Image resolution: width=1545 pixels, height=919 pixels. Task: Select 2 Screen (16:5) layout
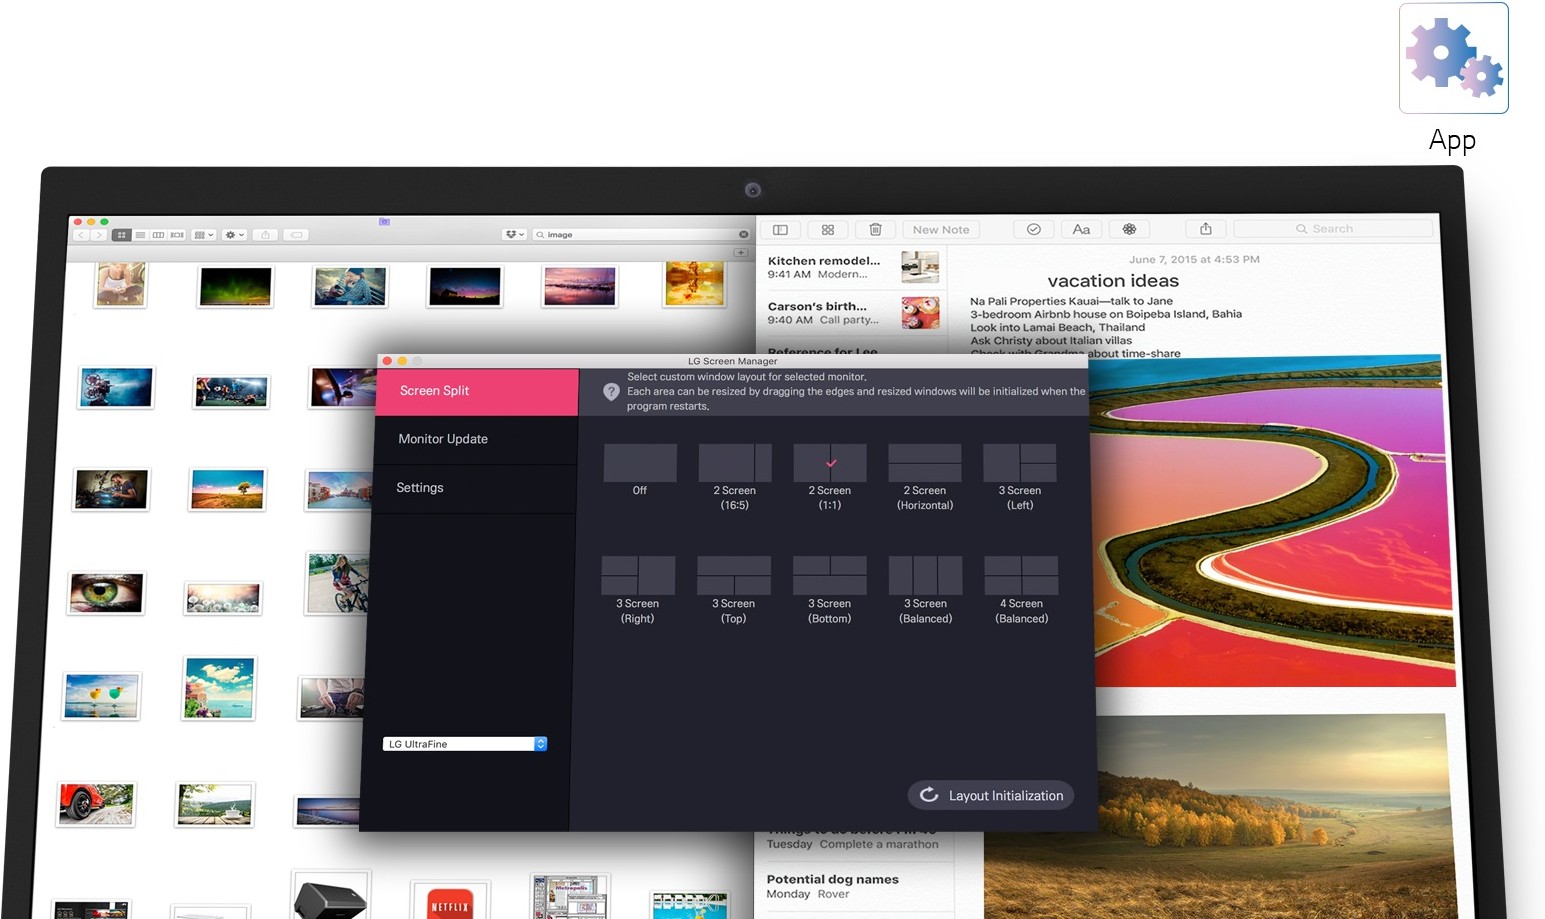pos(735,463)
